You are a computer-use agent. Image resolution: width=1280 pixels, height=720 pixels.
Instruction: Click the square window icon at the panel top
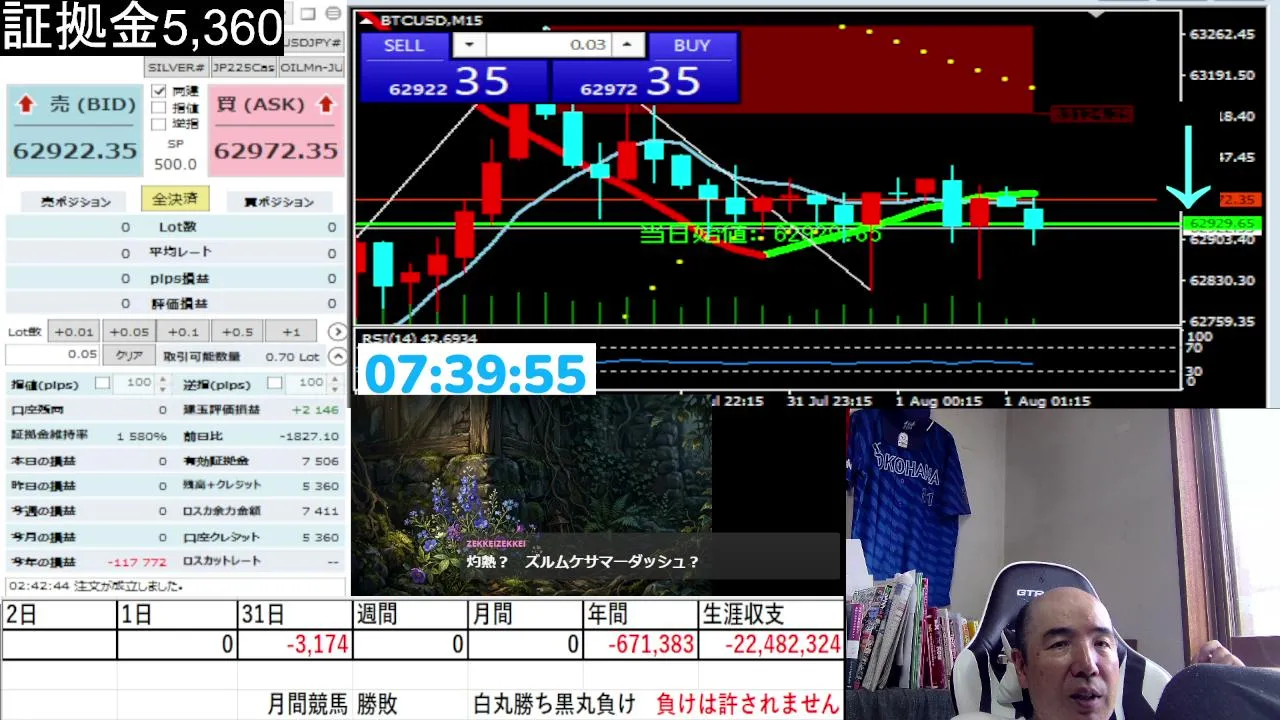point(308,14)
